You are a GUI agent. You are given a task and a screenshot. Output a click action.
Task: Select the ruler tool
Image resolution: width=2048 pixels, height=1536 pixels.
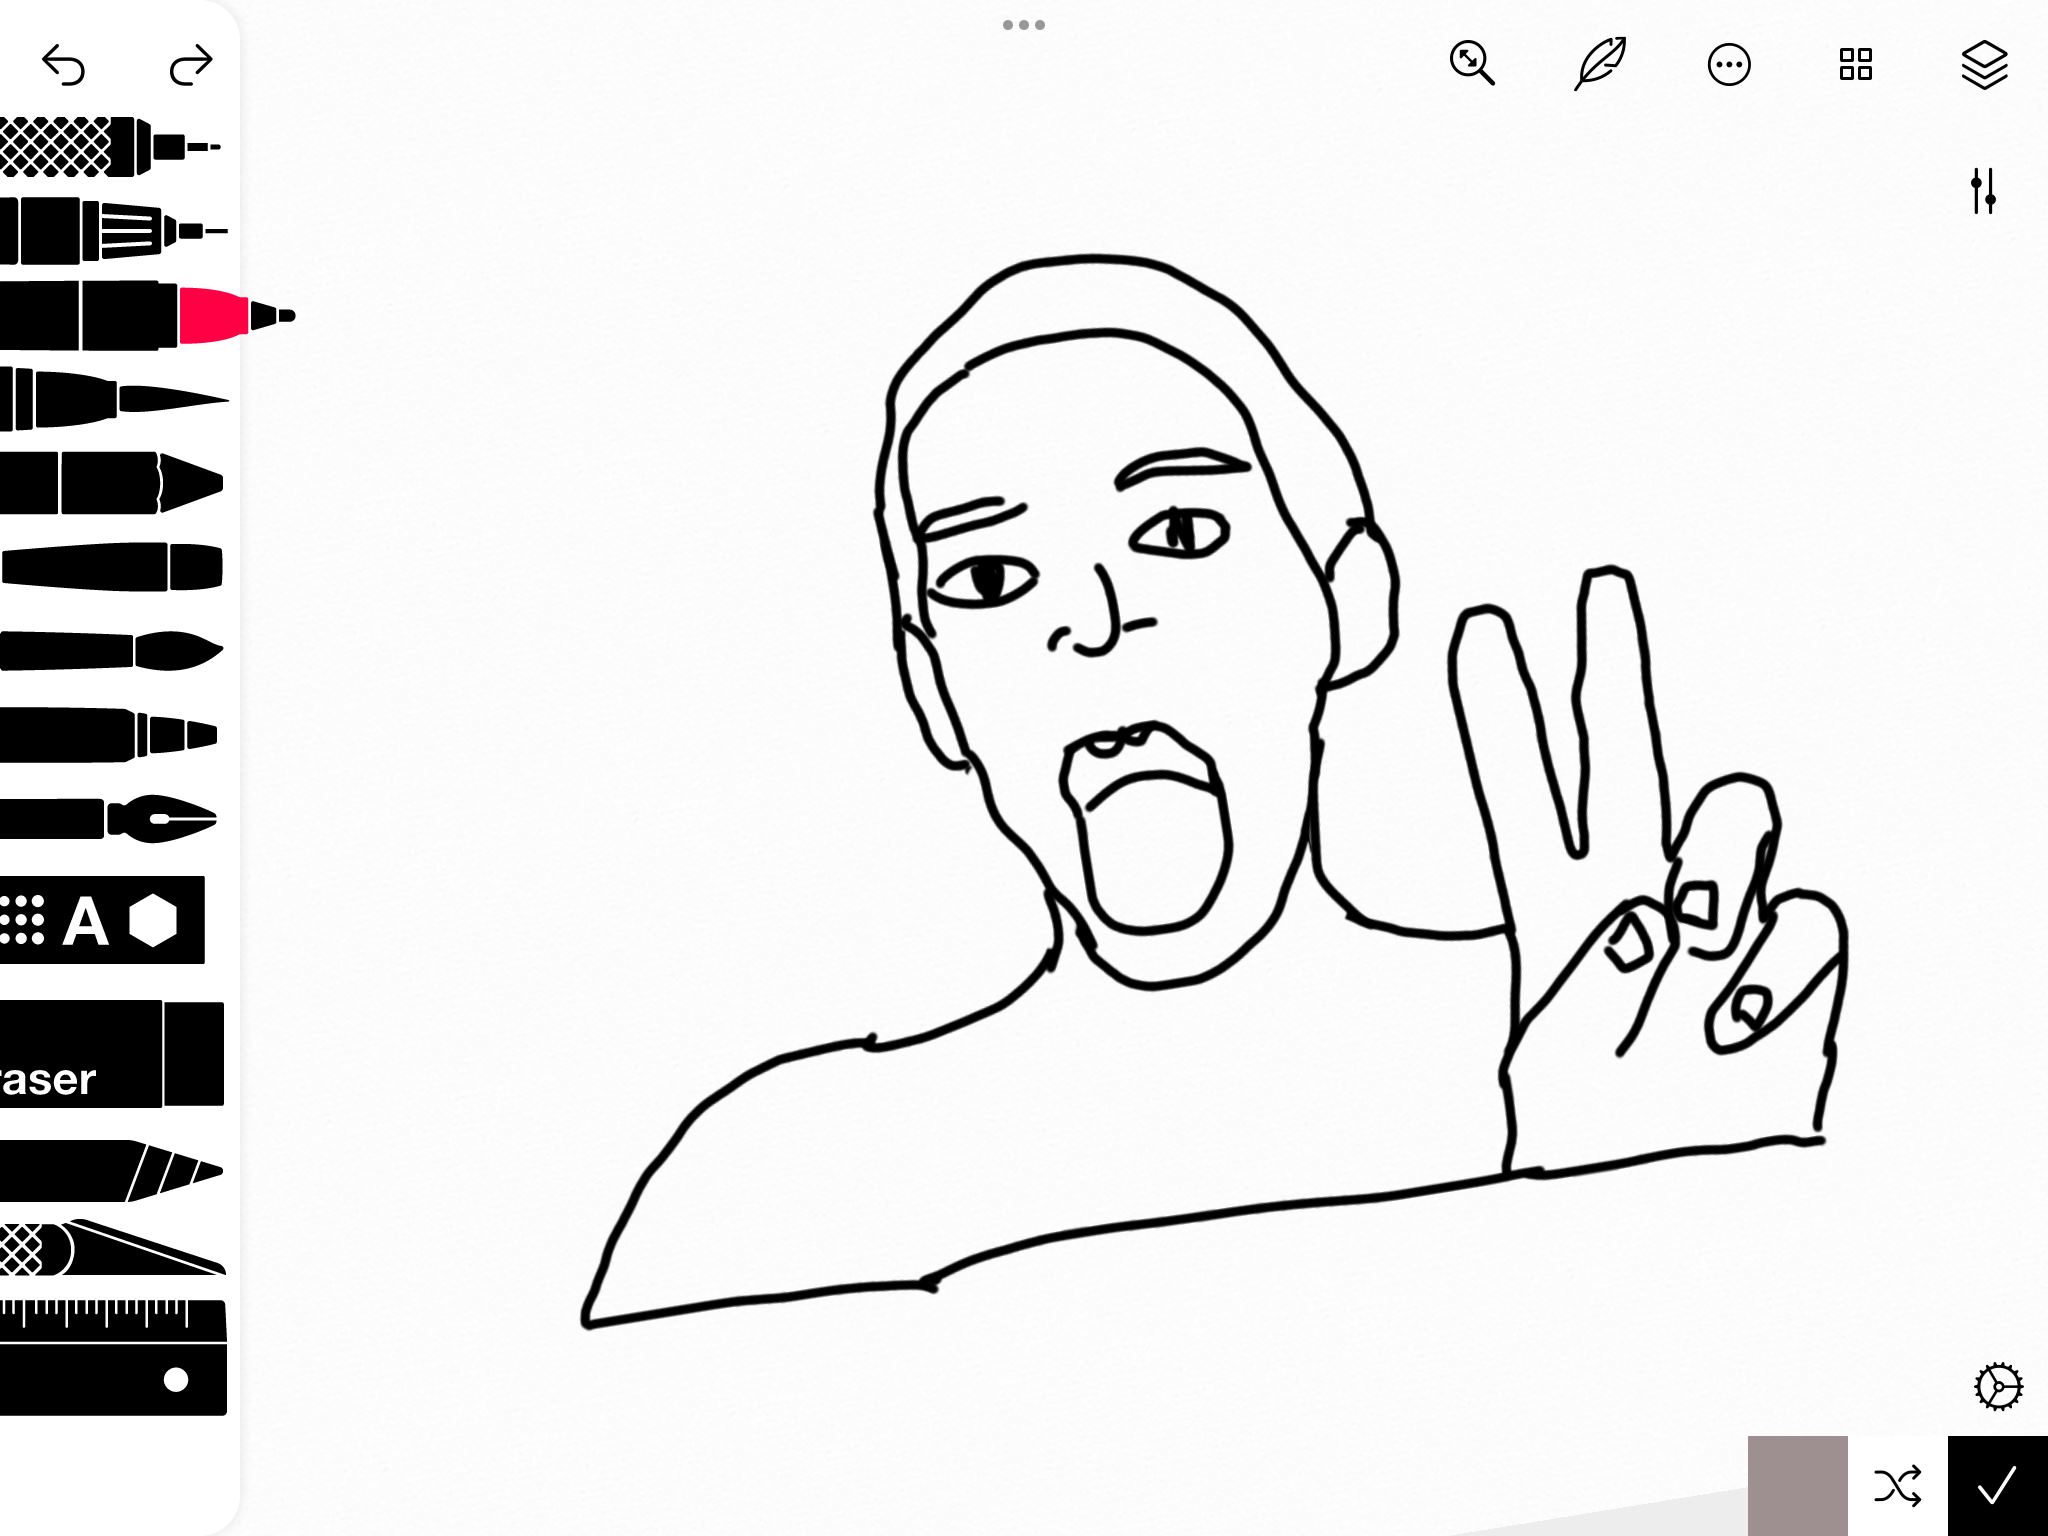click(110, 1357)
